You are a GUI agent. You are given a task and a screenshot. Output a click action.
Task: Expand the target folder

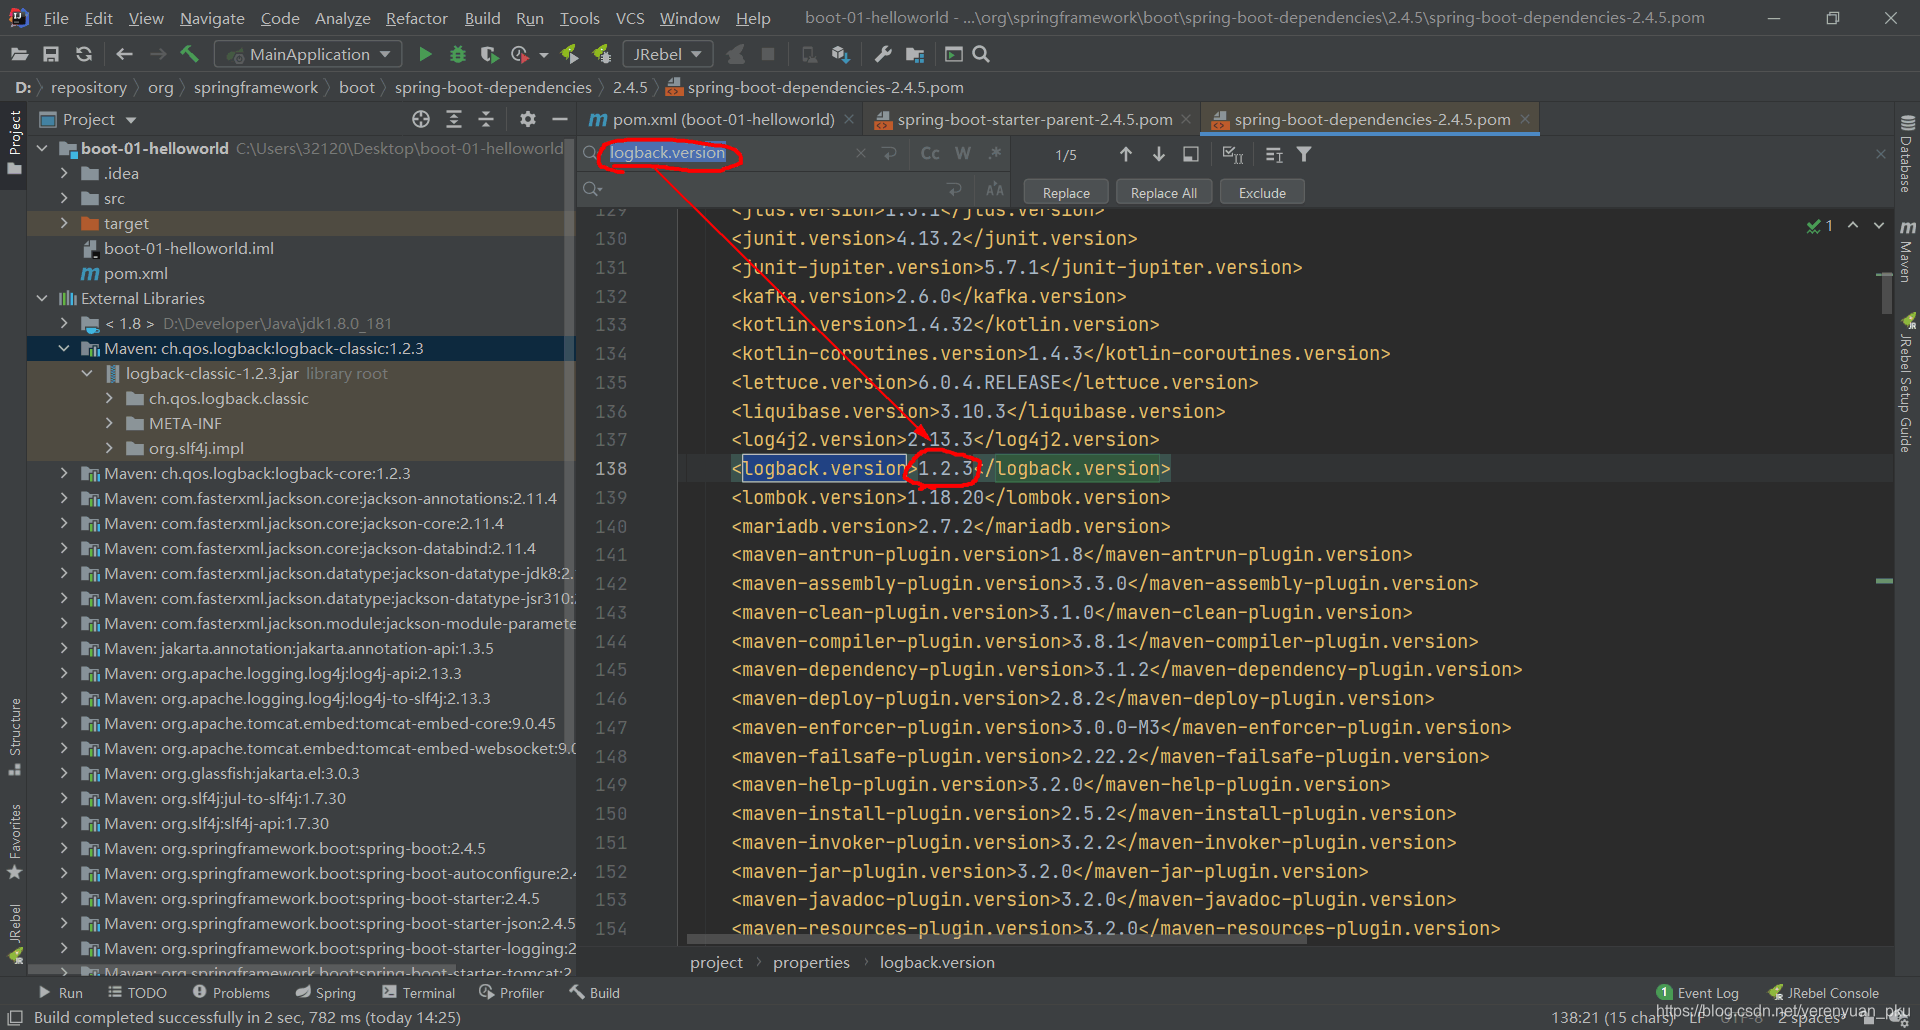[64, 223]
